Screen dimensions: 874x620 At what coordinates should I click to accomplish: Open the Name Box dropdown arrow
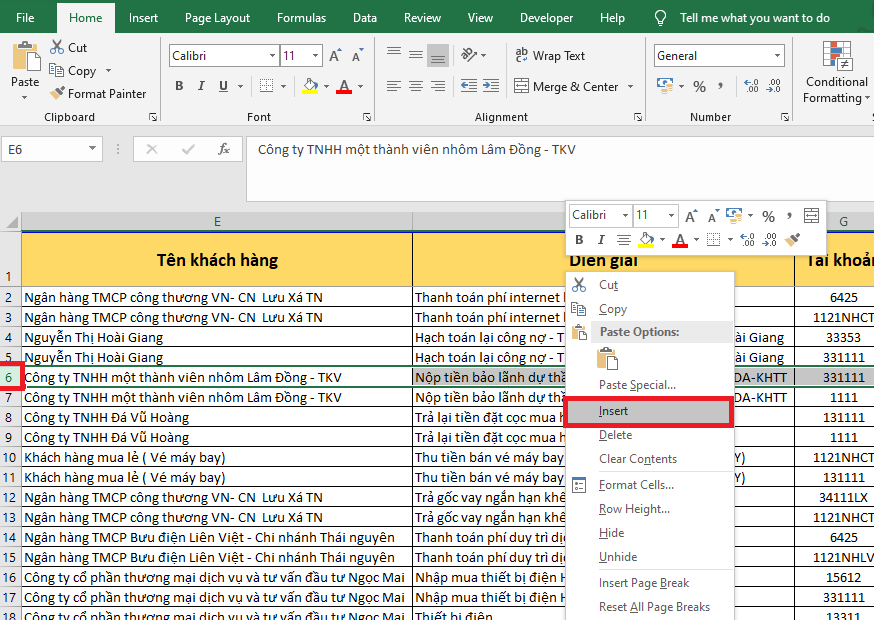click(x=93, y=149)
